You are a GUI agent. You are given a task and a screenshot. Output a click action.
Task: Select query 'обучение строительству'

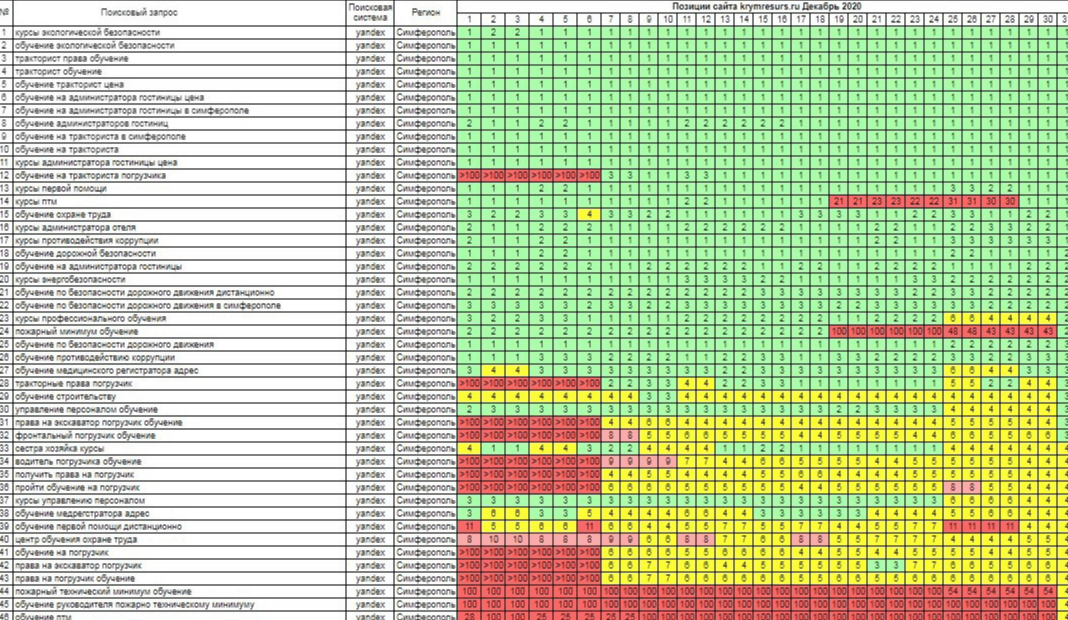click(x=65, y=396)
